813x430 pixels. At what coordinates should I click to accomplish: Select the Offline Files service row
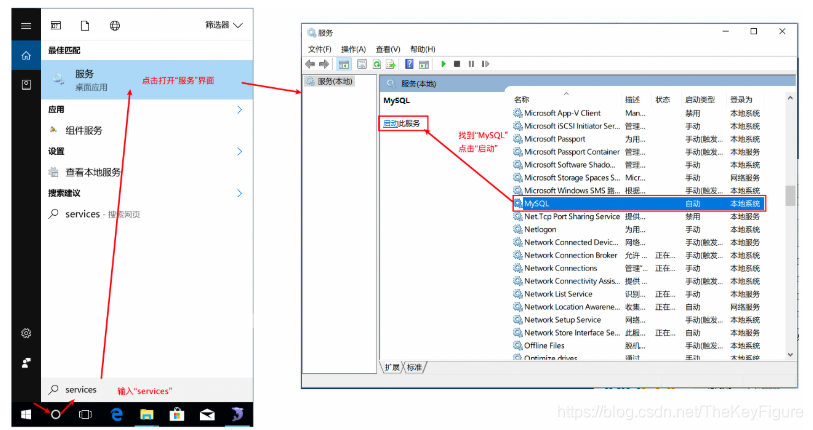(x=639, y=345)
